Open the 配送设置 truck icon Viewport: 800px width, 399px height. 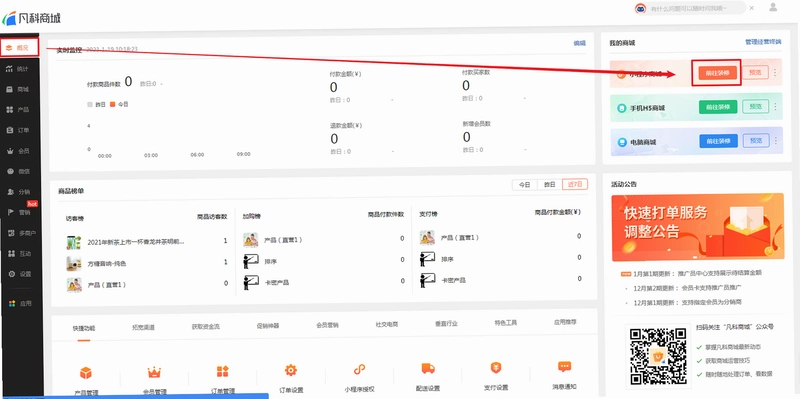pyautogui.click(x=428, y=368)
